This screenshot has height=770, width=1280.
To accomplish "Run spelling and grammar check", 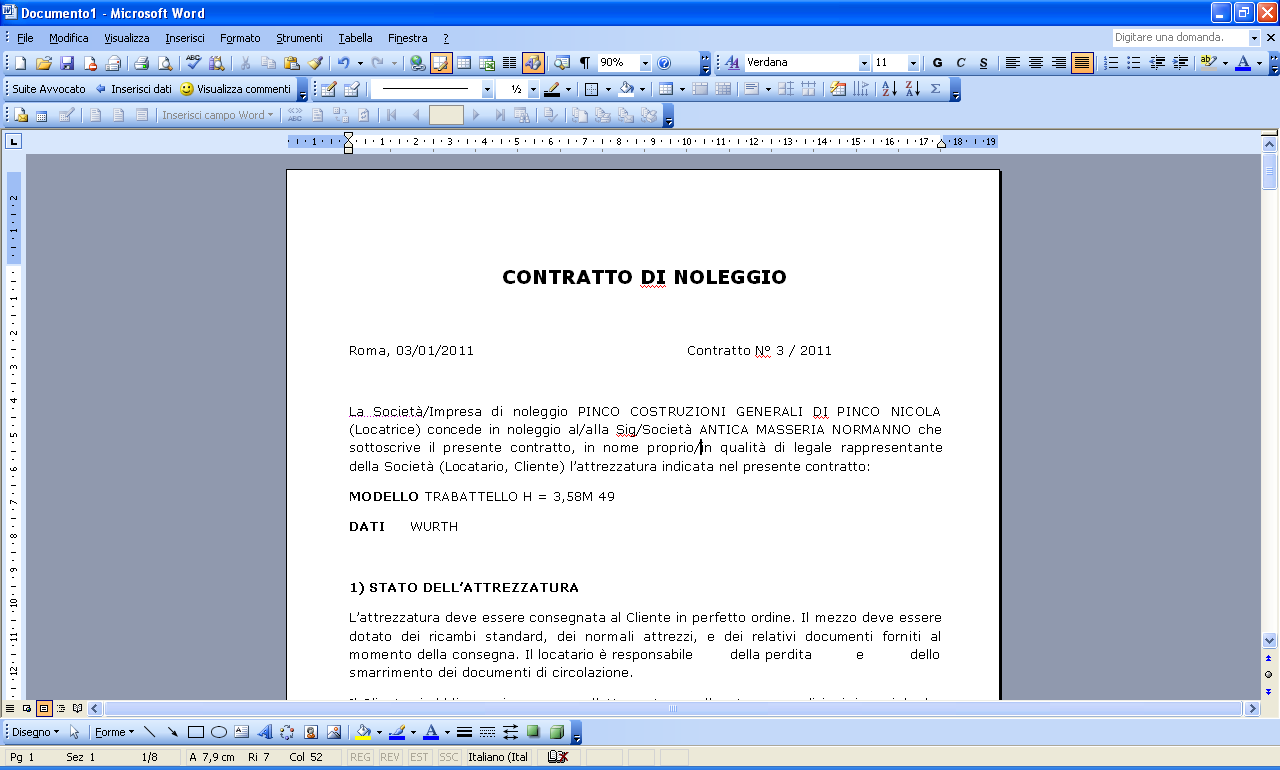I will (194, 63).
